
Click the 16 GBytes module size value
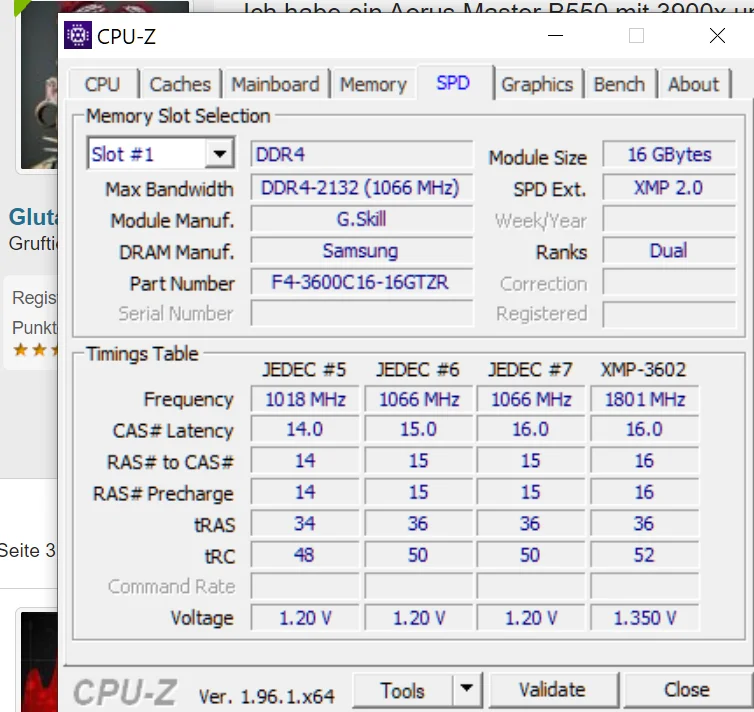[669, 154]
